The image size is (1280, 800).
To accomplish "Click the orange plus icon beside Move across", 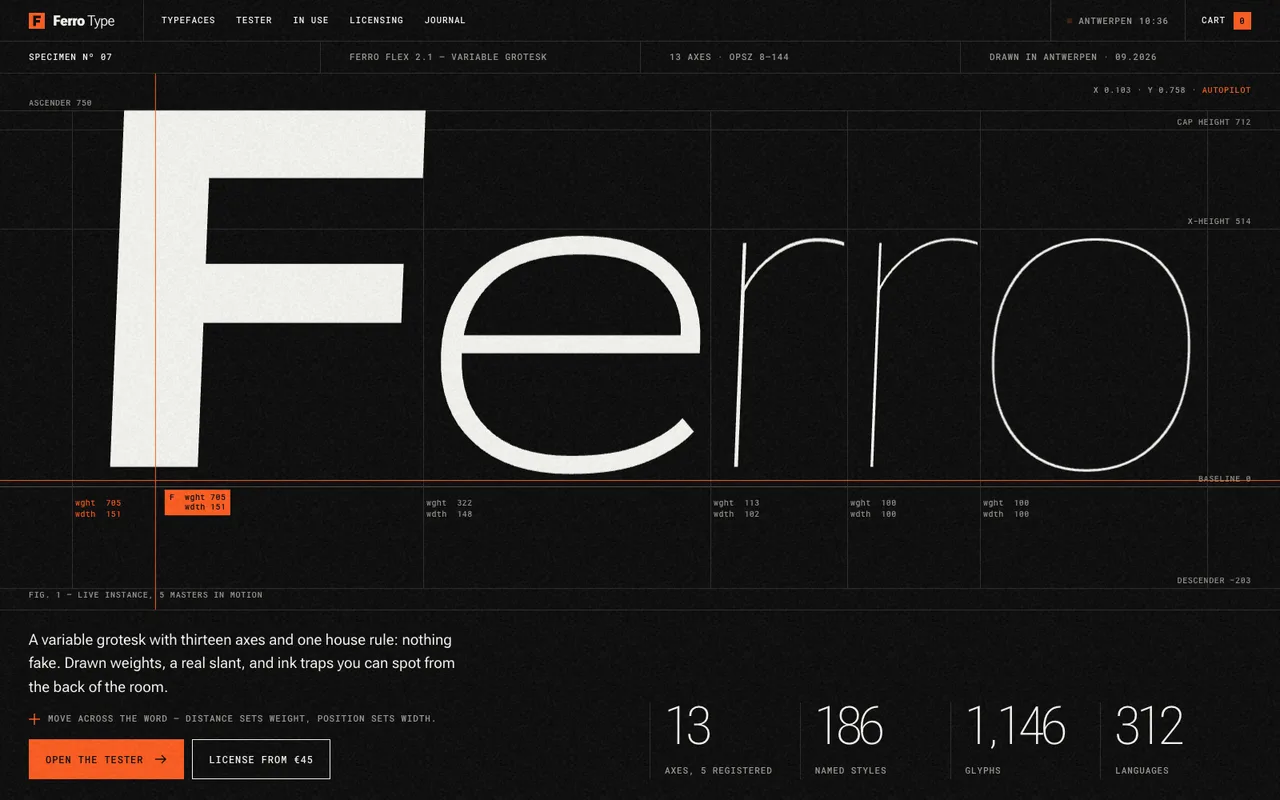I will coord(35,718).
